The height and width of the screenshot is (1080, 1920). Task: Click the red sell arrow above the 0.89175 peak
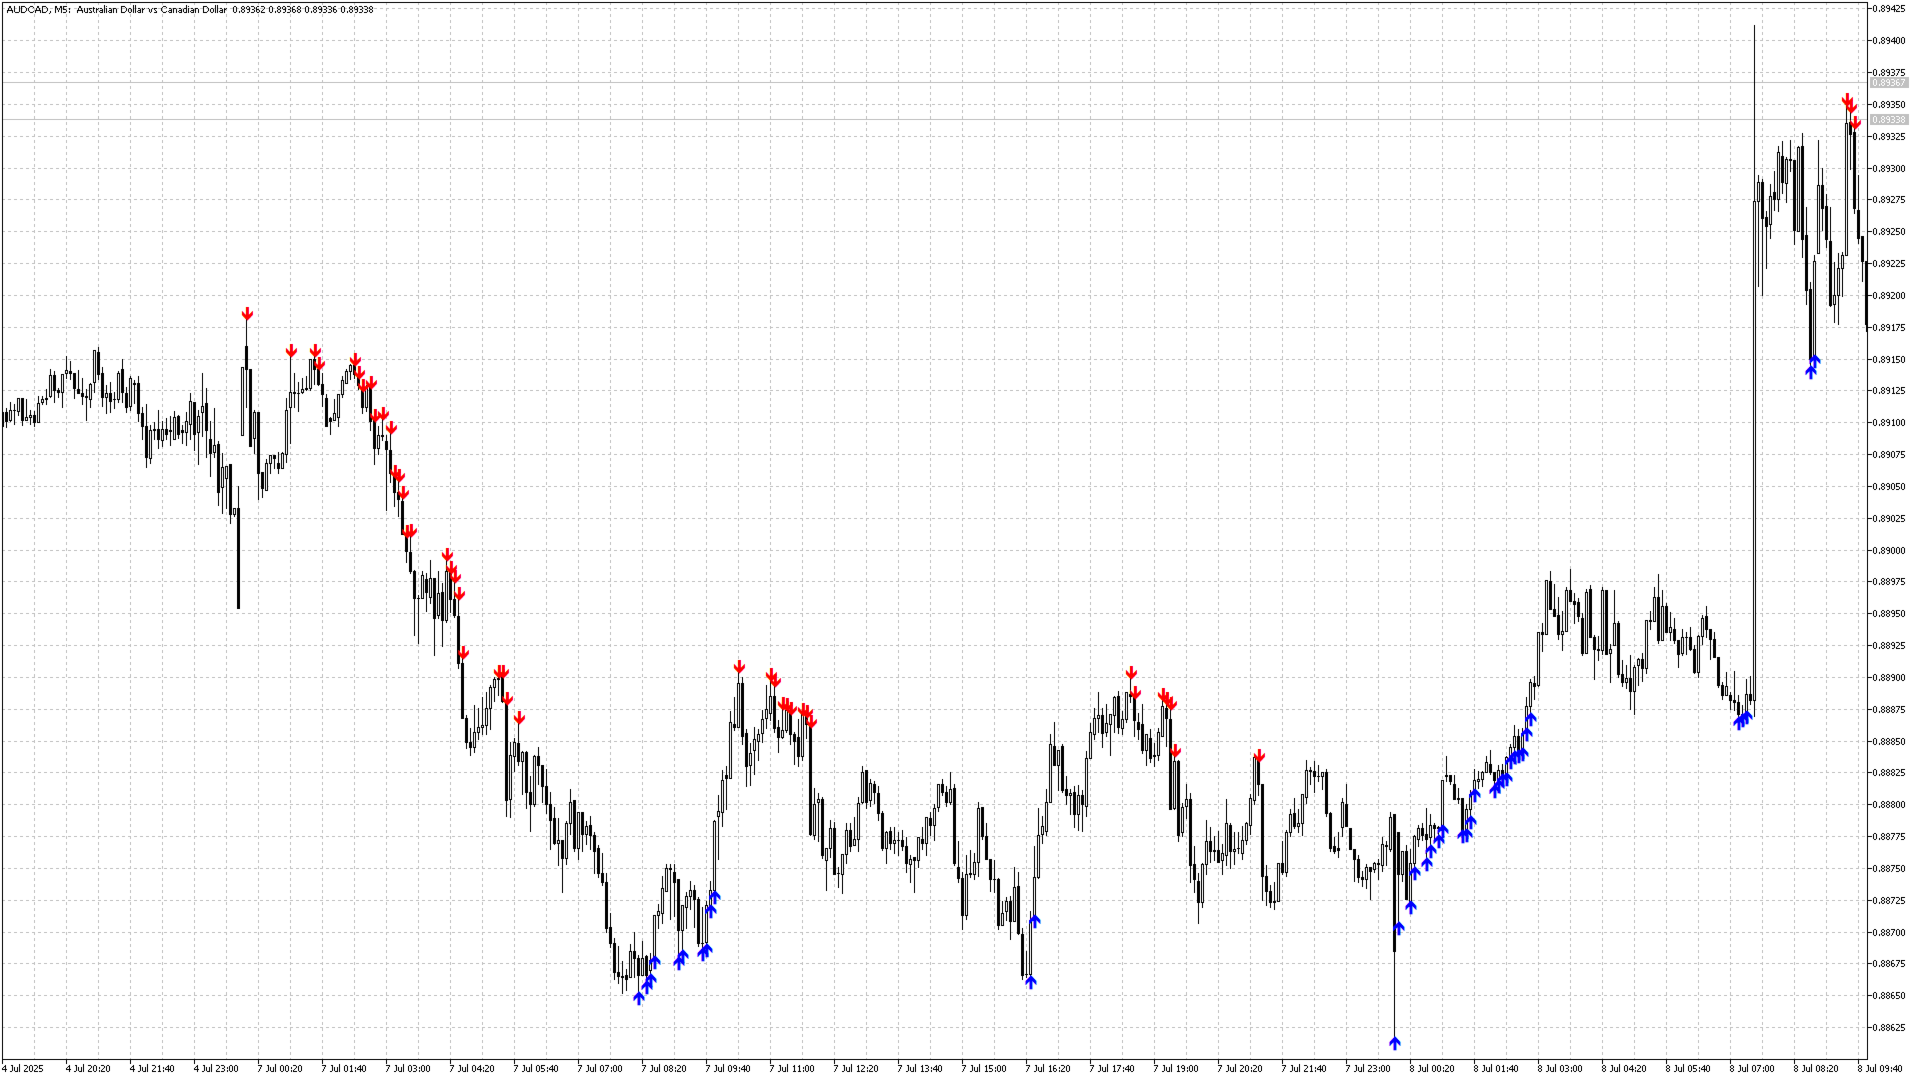247,314
